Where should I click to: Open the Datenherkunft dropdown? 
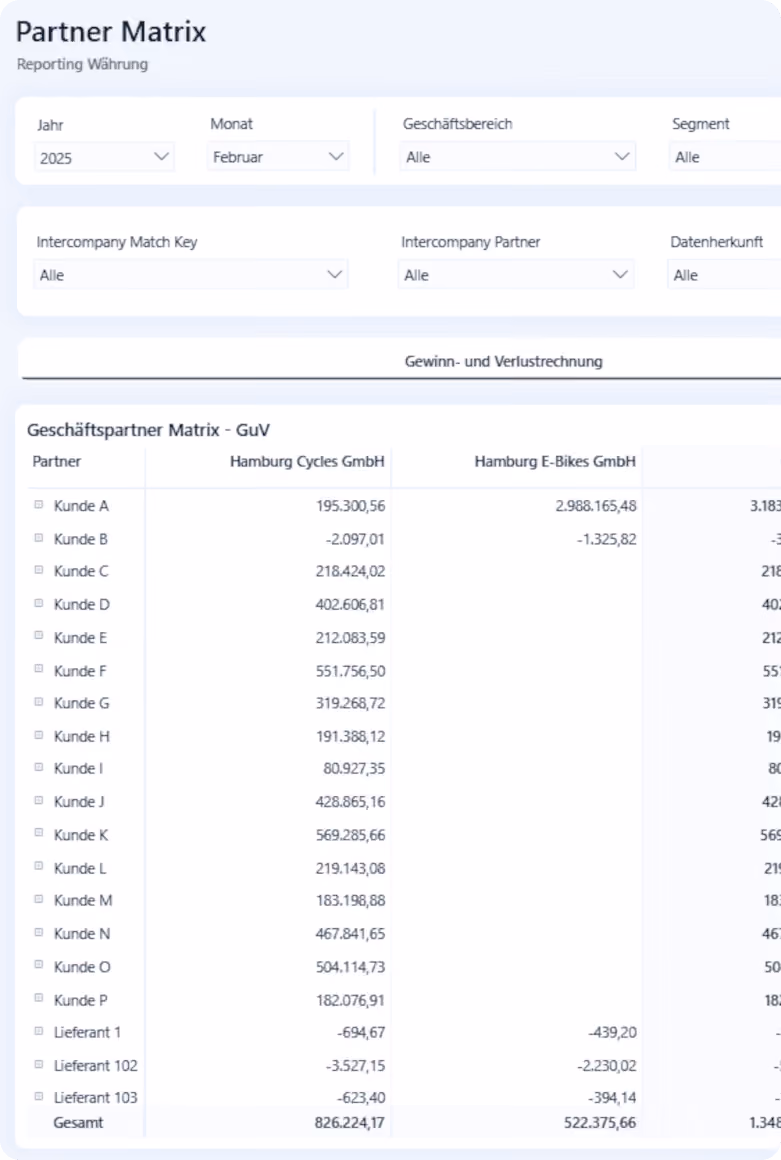724,274
